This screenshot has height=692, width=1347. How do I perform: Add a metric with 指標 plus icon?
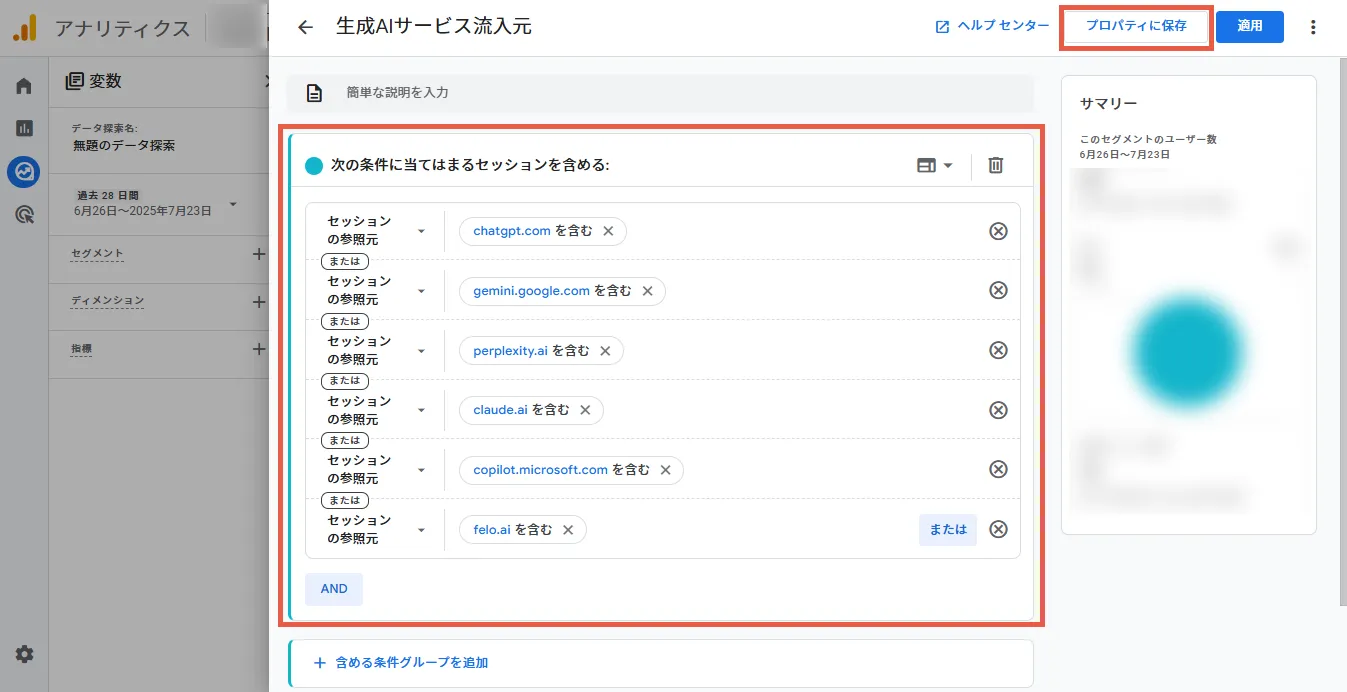tap(259, 349)
